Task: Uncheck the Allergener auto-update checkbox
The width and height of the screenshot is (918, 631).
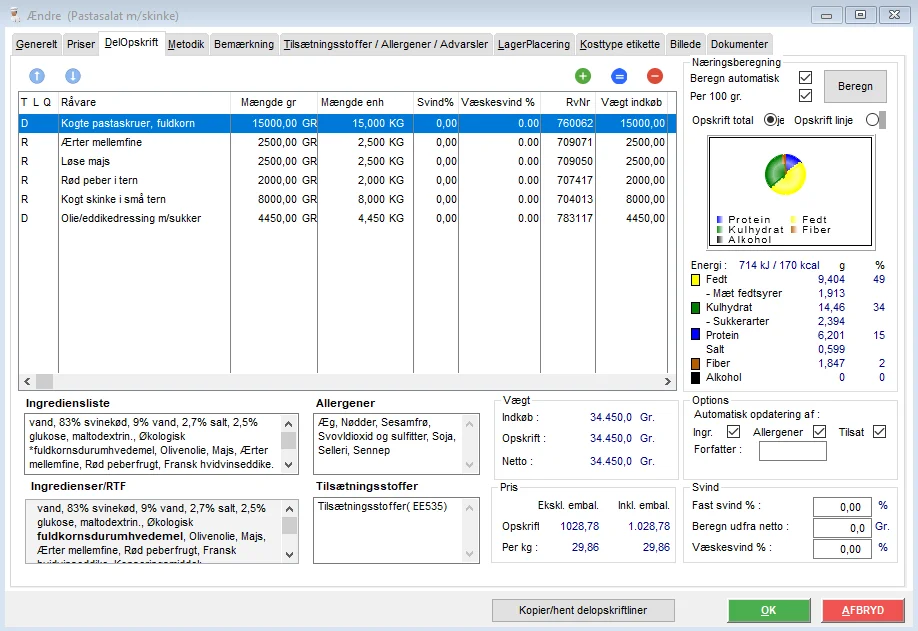Action: [820, 432]
